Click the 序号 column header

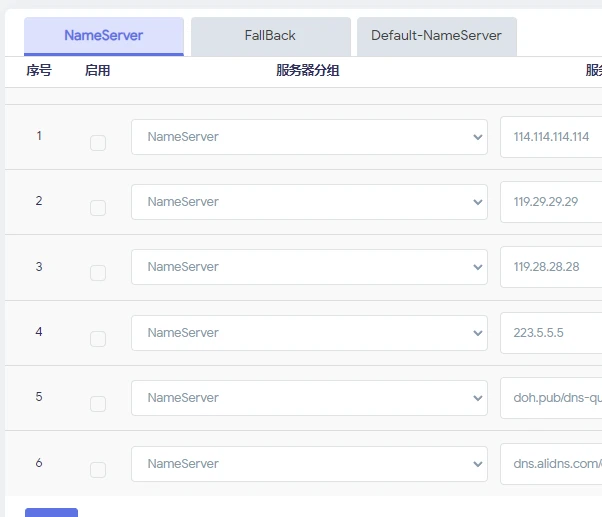(39, 71)
